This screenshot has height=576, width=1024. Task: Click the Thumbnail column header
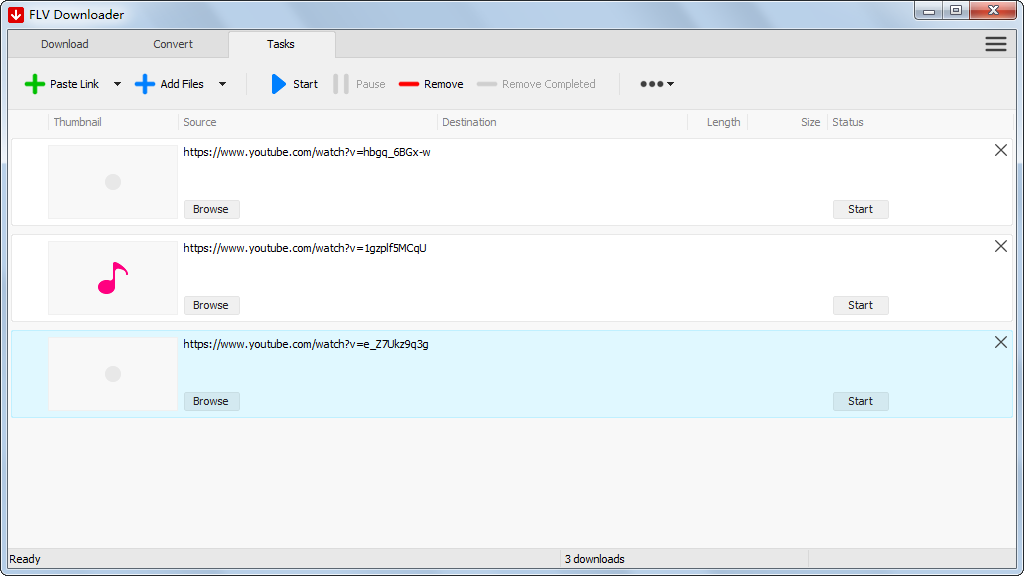point(78,122)
